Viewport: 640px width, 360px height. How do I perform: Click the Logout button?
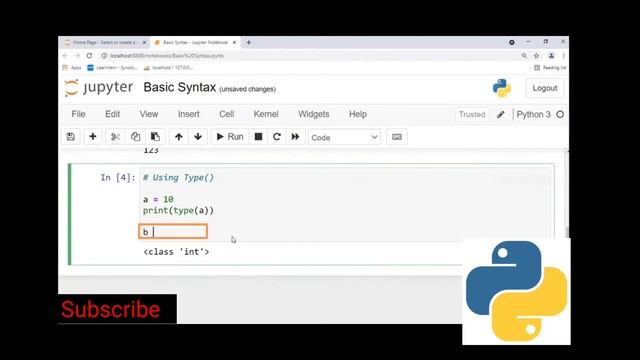[x=544, y=88]
